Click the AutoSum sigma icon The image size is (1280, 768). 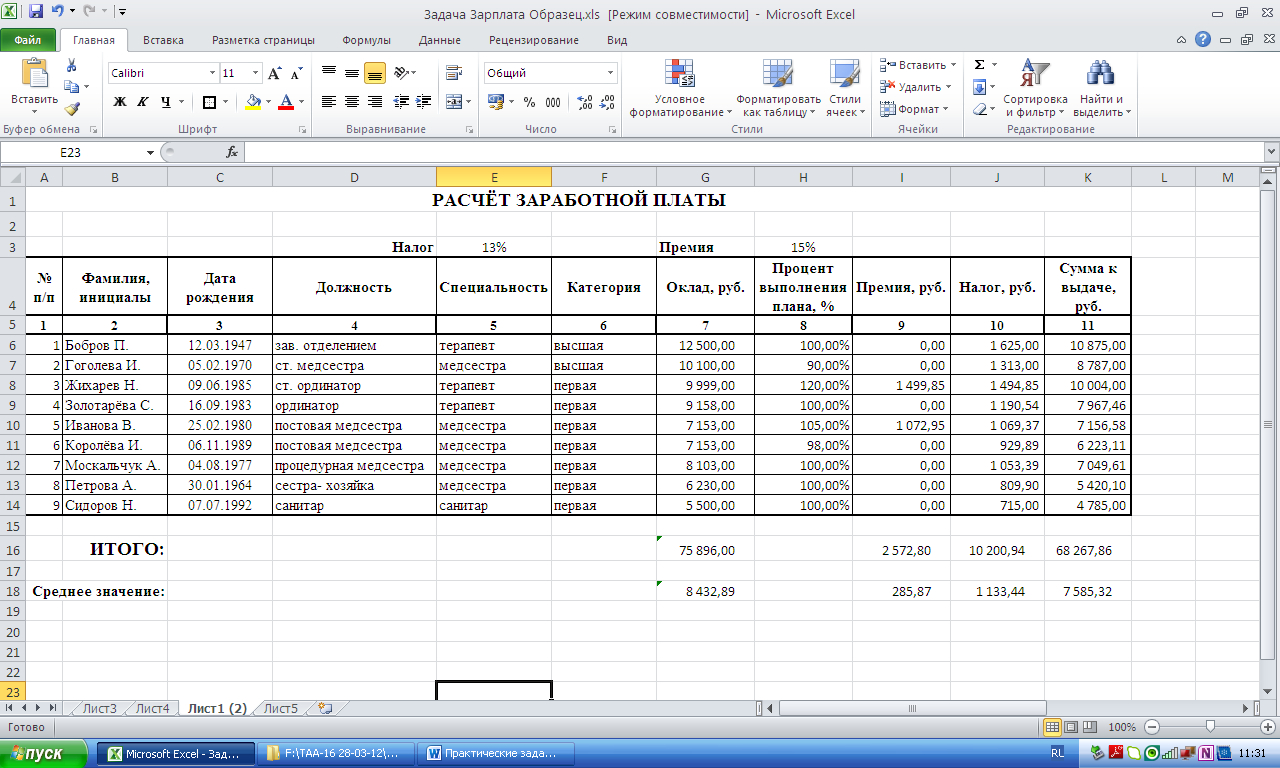tap(979, 64)
